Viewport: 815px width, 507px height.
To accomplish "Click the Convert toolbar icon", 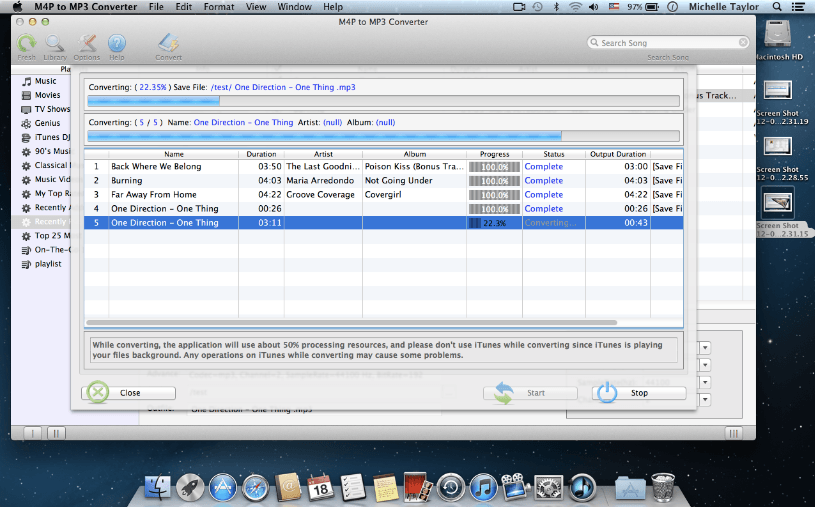I will [168, 44].
